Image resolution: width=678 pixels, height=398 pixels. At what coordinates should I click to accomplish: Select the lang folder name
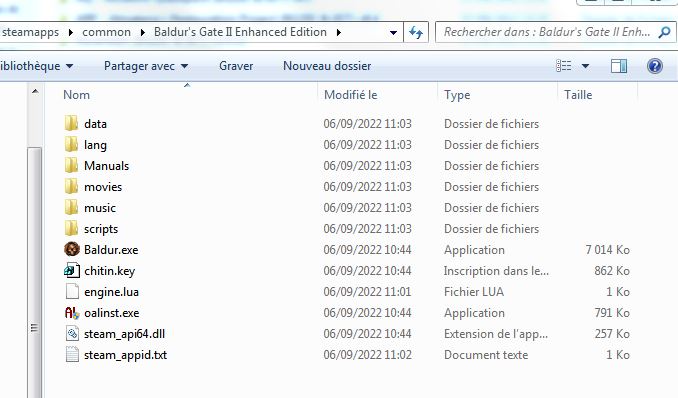[x=96, y=145]
